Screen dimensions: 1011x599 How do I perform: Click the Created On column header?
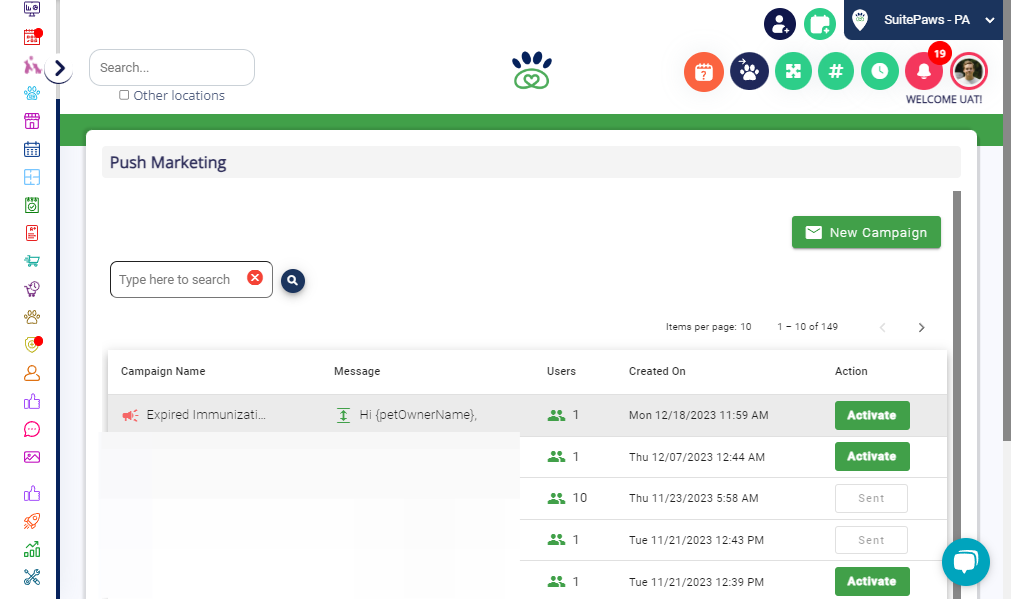[657, 371]
